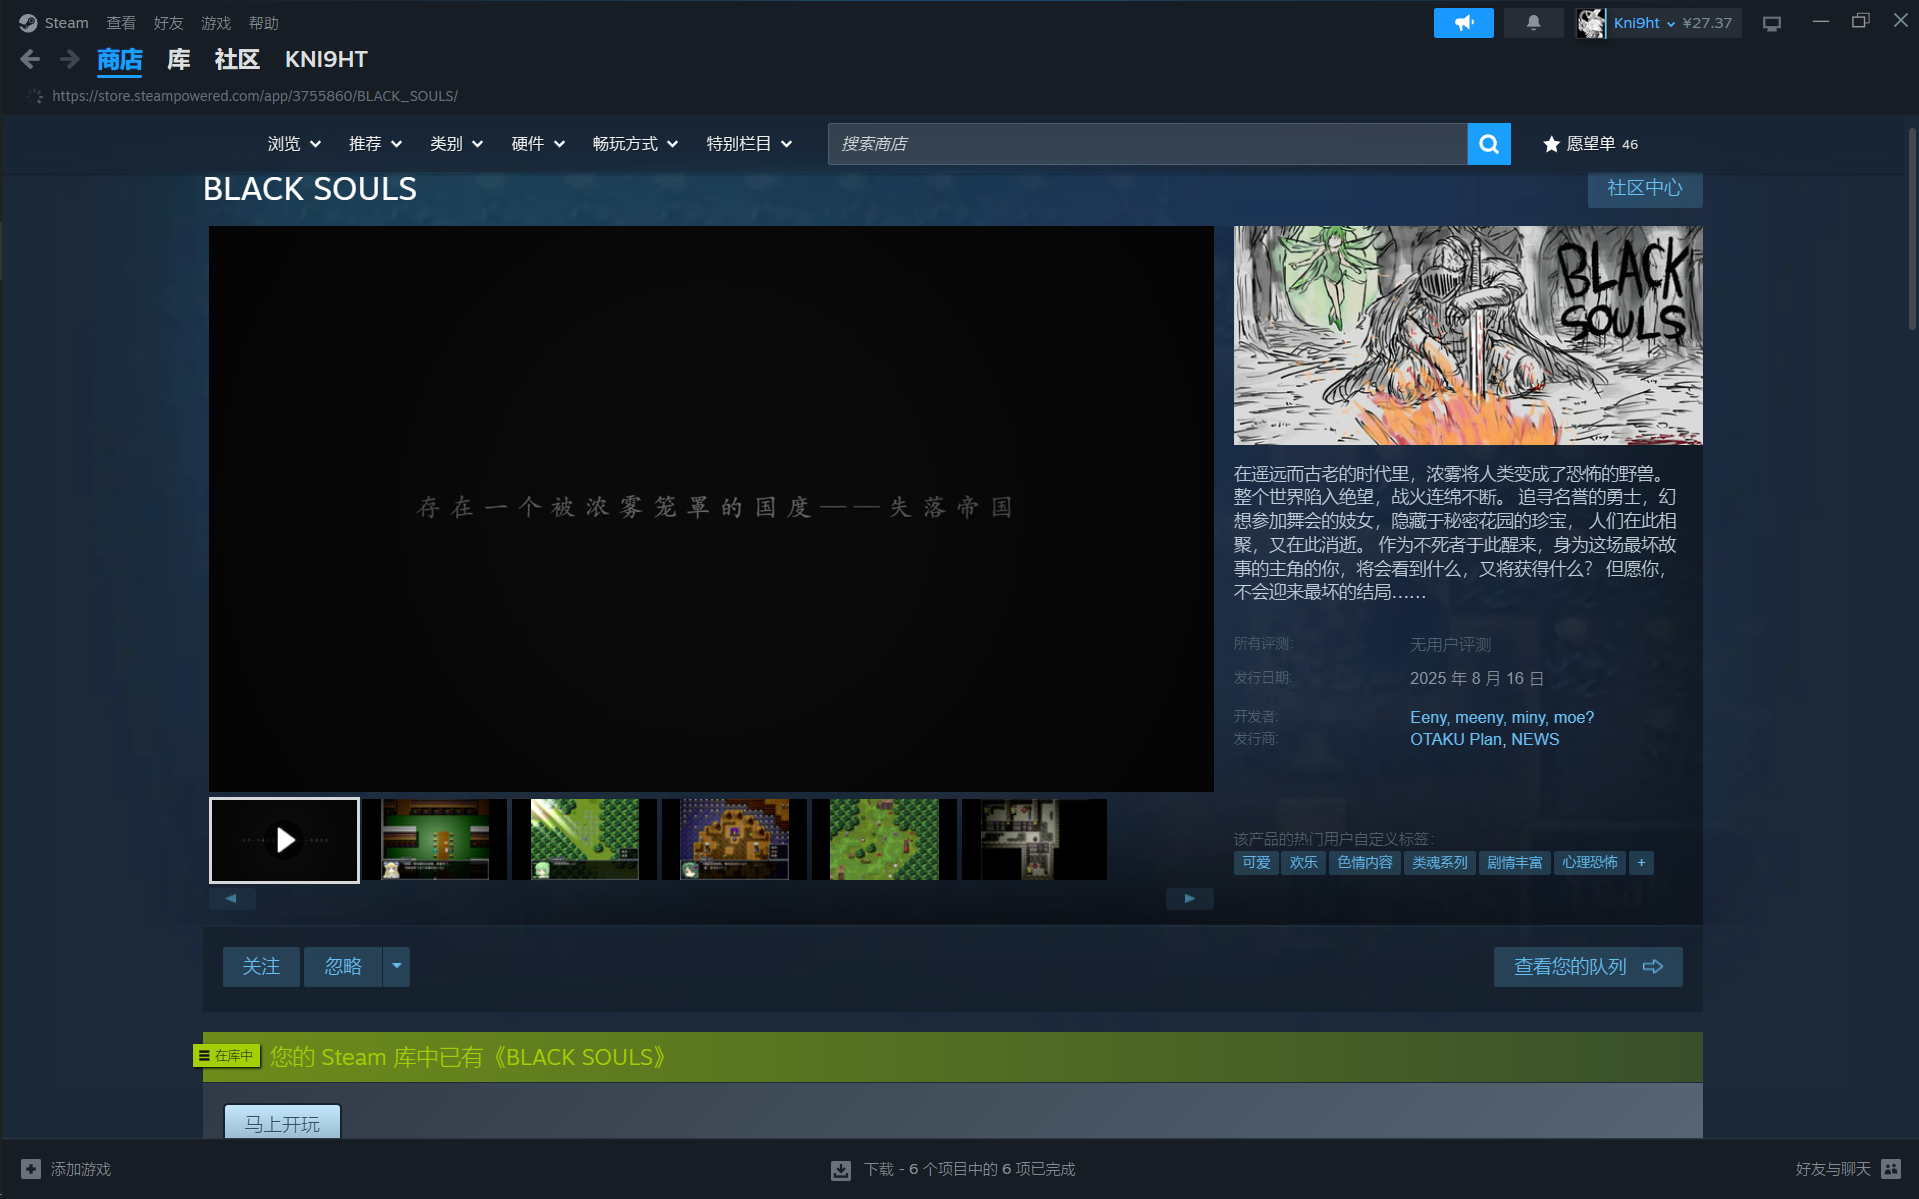Screen dimensions: 1919x1199
Task: Expand the 硬件 dropdown menu
Action: point(538,144)
